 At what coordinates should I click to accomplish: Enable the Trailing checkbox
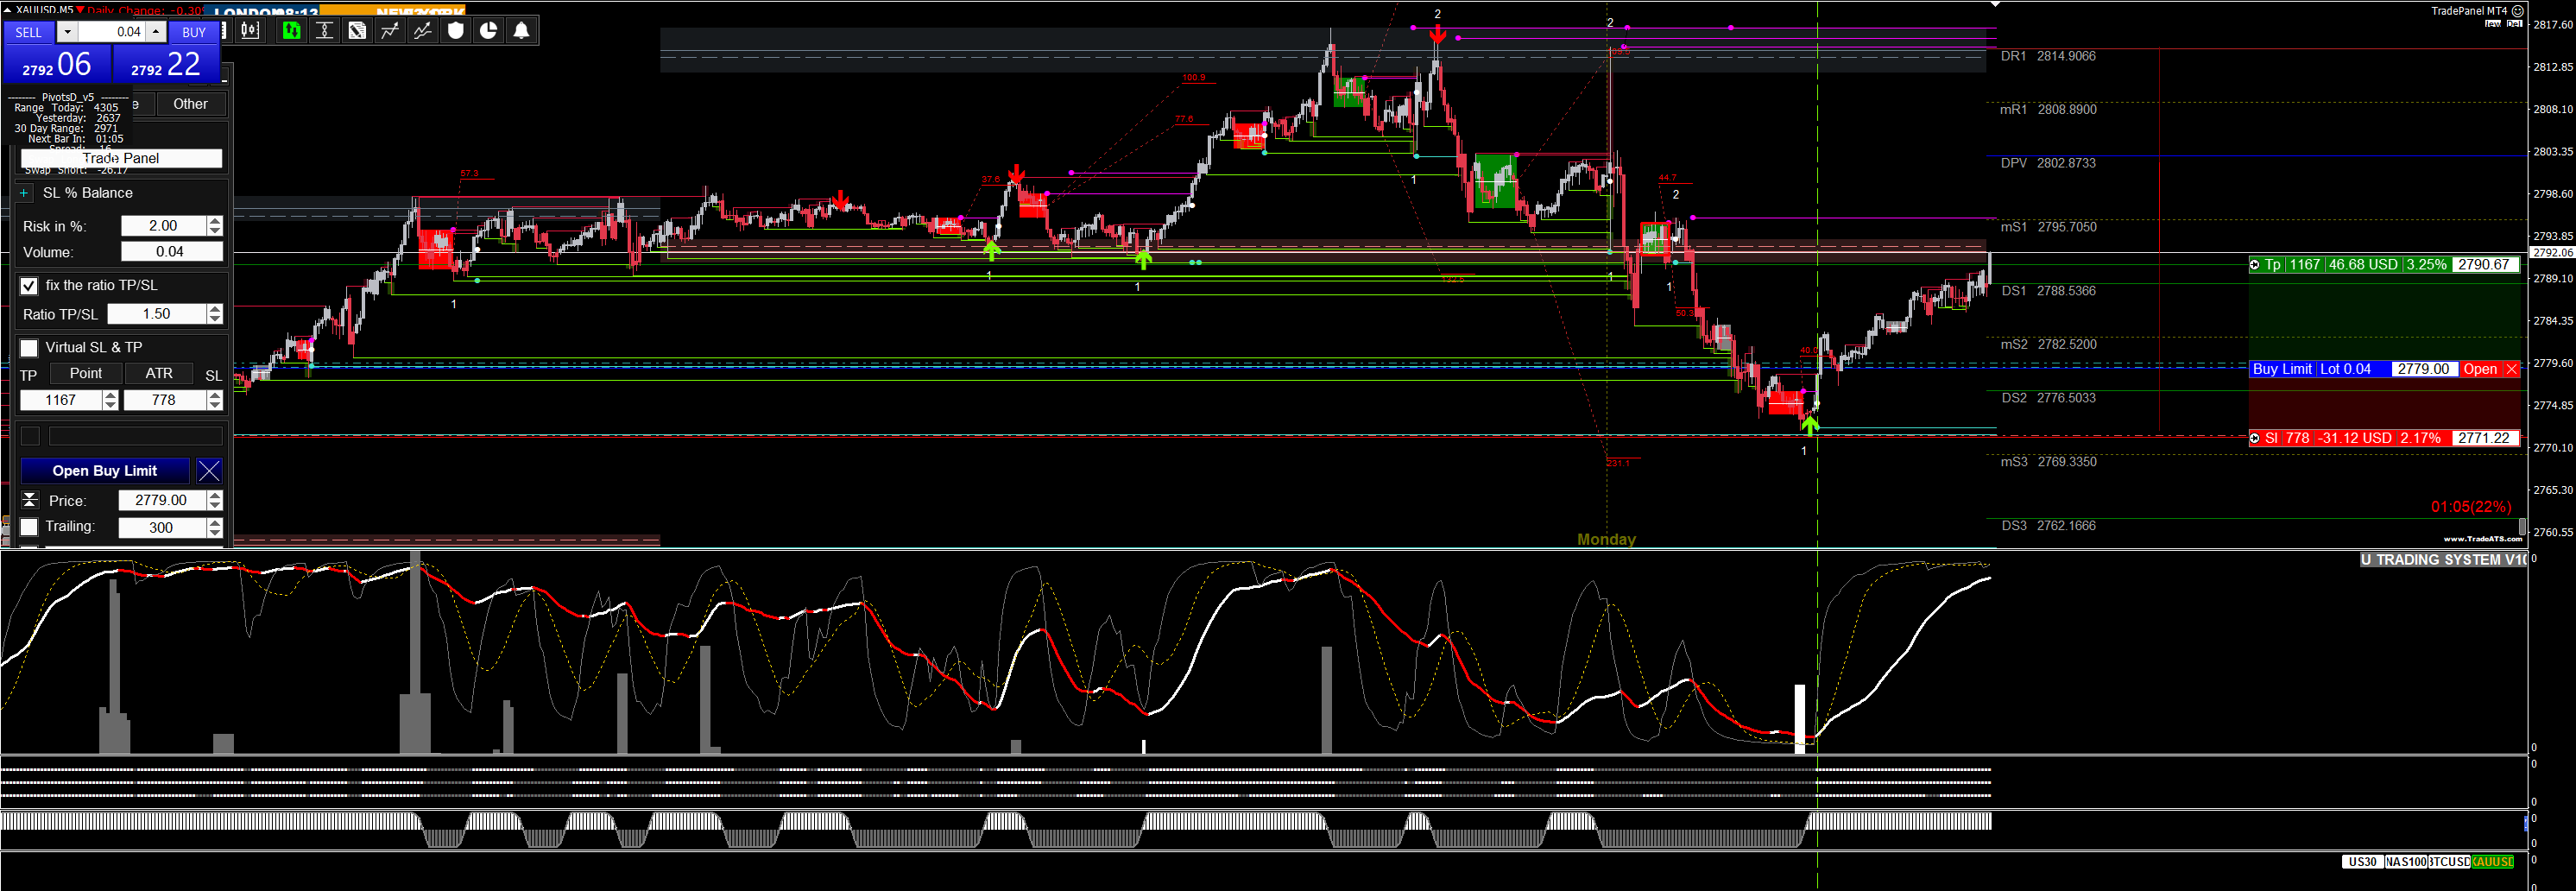coord(29,527)
